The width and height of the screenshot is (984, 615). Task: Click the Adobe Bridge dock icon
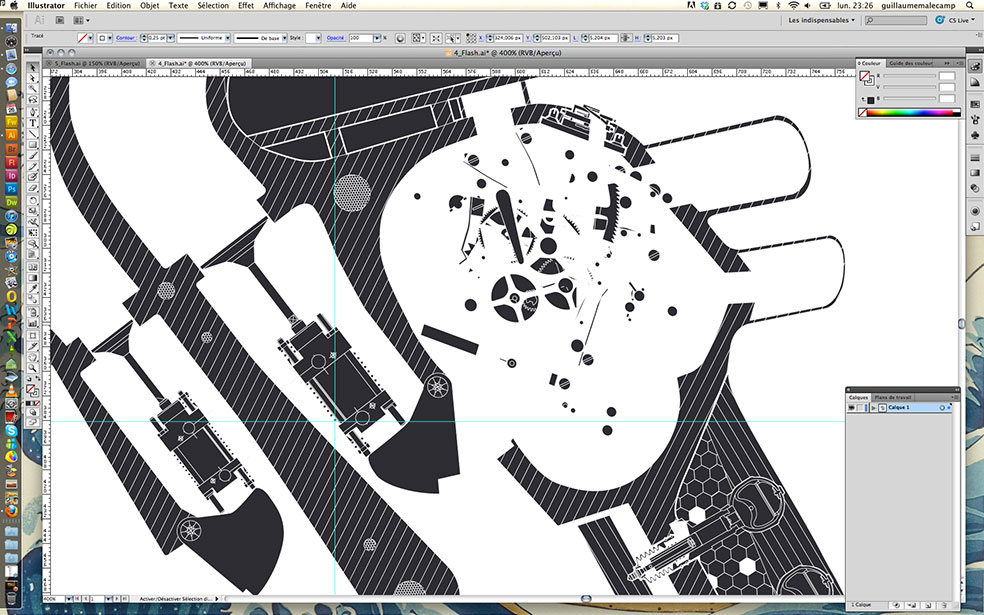coord(11,148)
